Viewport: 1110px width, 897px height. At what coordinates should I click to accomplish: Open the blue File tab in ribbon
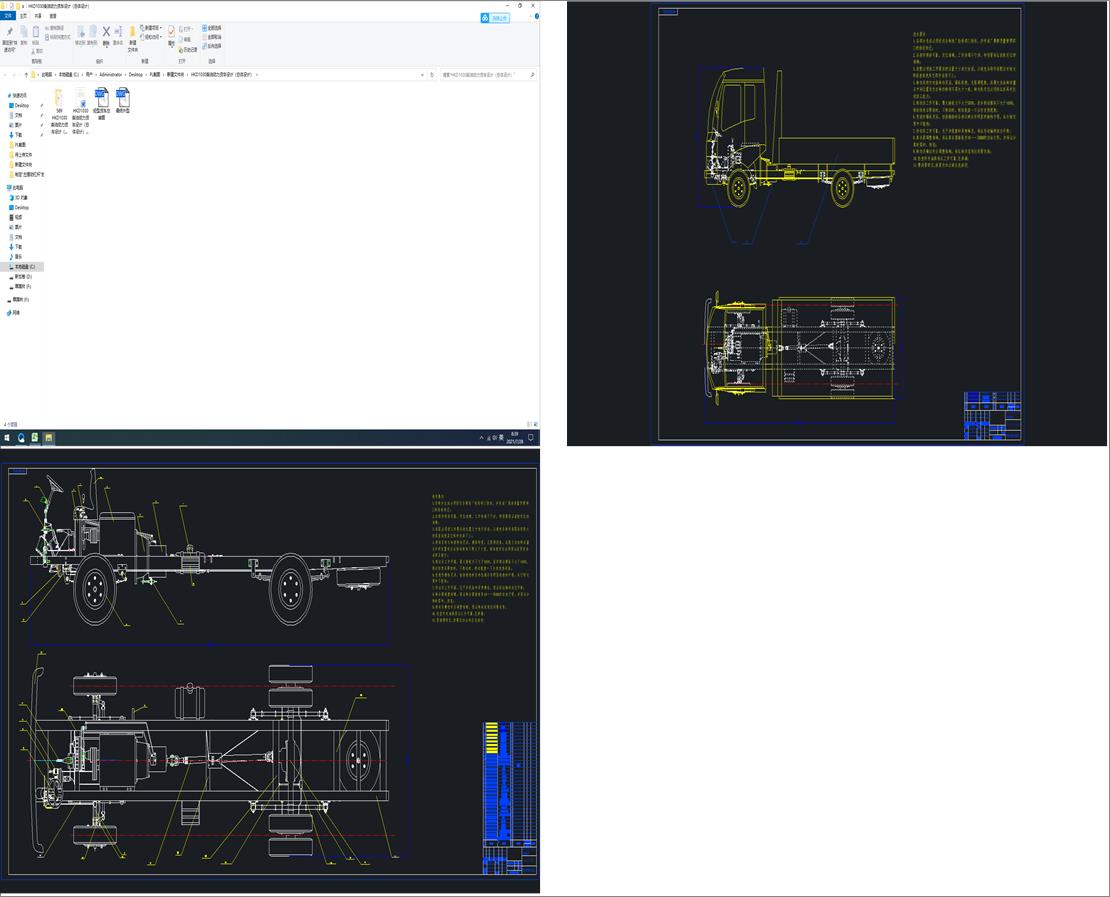(9, 16)
